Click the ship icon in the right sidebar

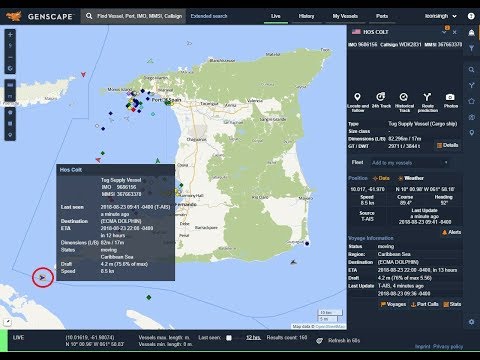[x=471, y=33]
